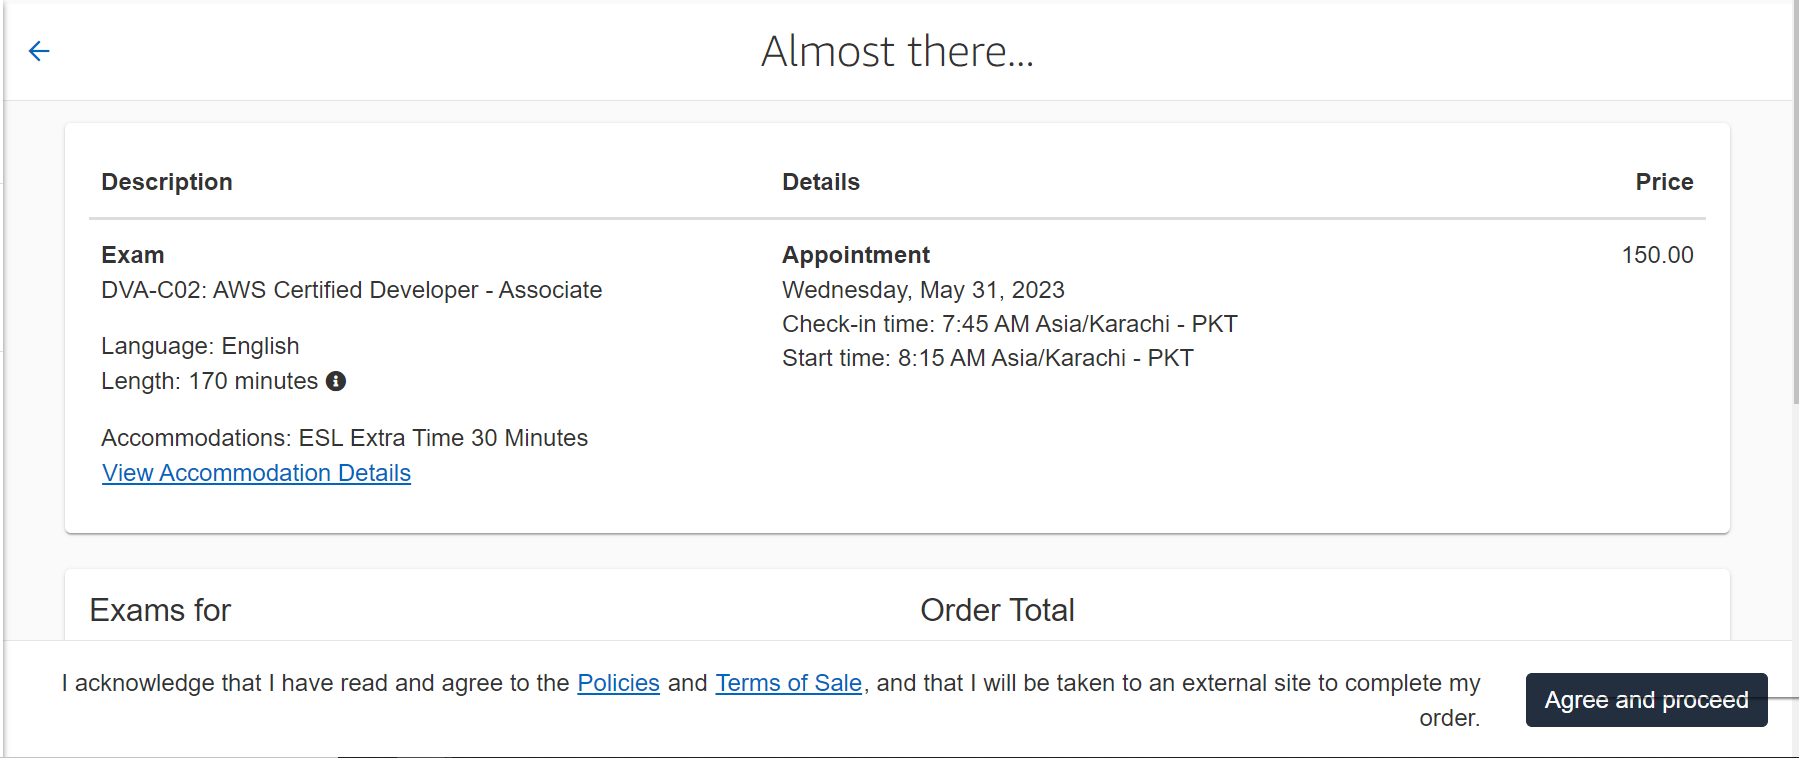
Task: Click the Agree and proceed button
Action: pos(1646,700)
